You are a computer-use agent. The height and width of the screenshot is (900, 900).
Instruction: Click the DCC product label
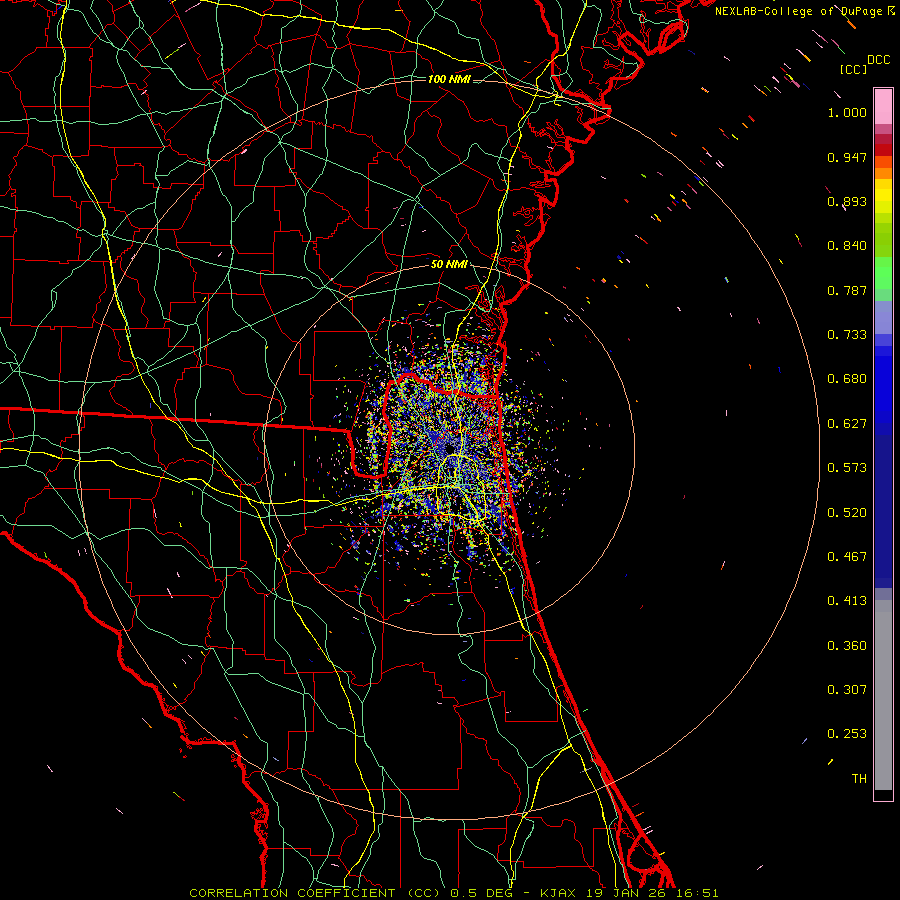(x=878, y=60)
